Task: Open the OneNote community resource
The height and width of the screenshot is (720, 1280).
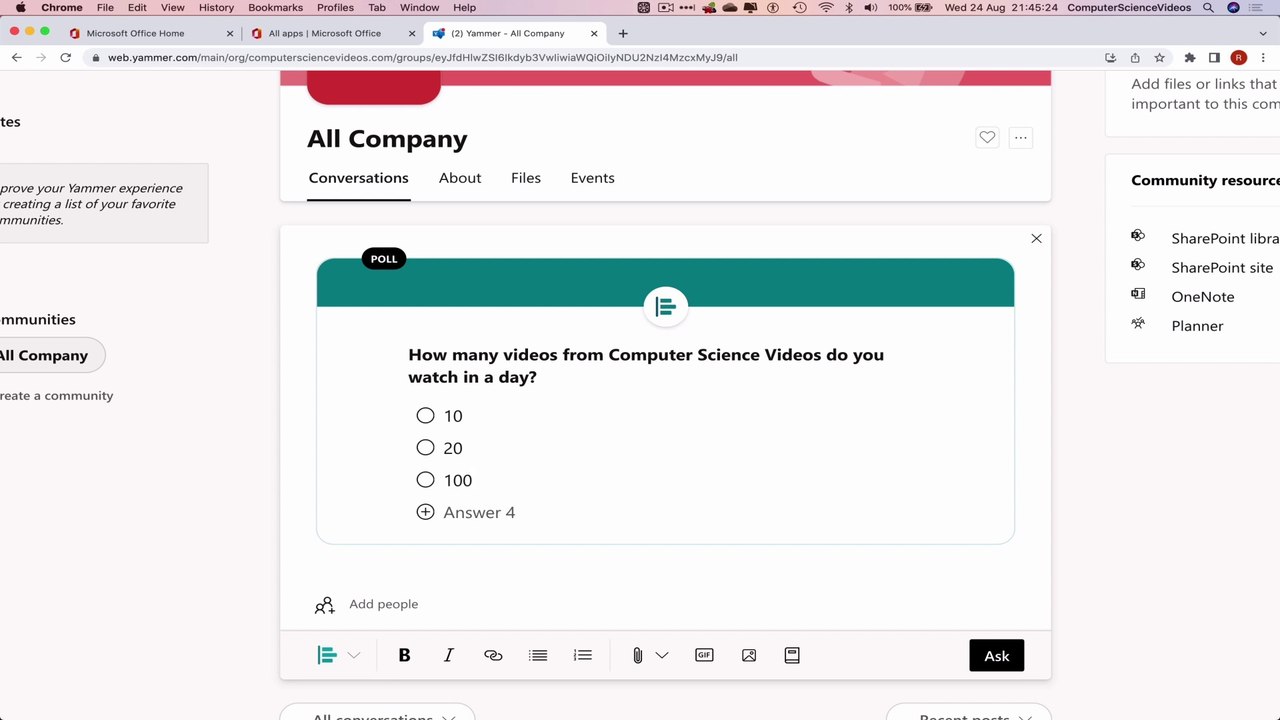Action: click(x=1203, y=297)
